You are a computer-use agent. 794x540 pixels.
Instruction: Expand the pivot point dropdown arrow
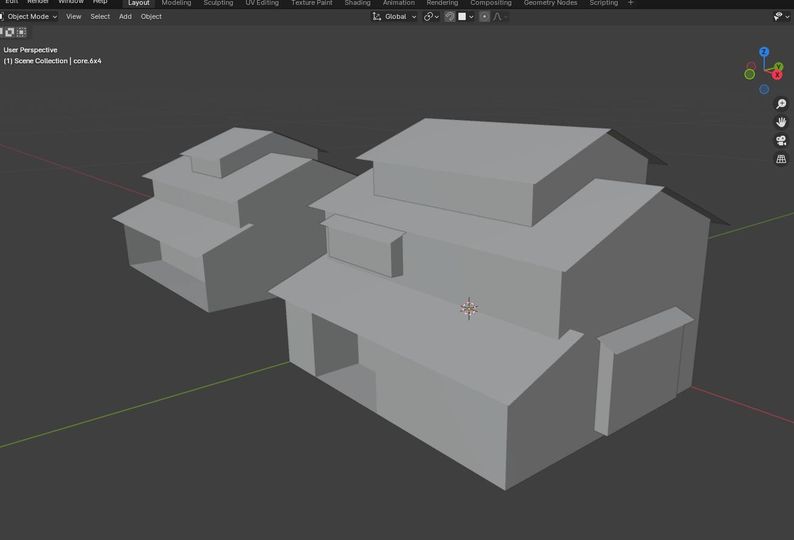[436, 17]
